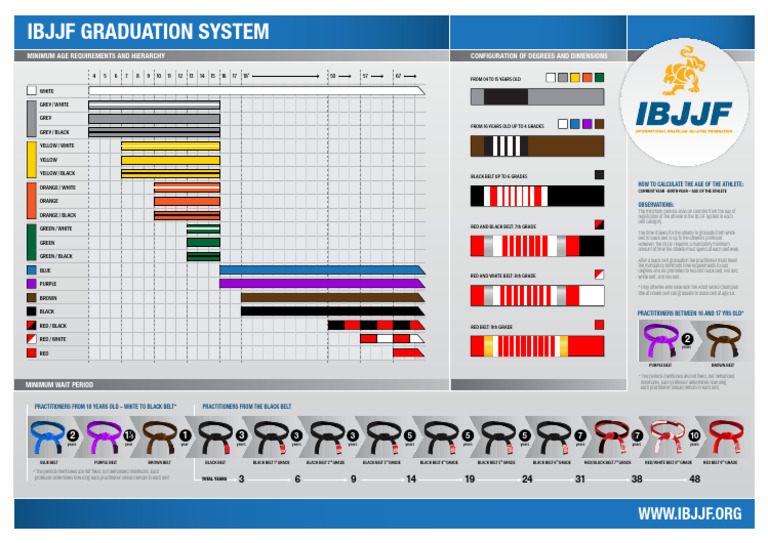This screenshot has width=768, height=543.
Task: Click the Red and White Belt 8th Grade caption
Action: [x=503, y=276]
